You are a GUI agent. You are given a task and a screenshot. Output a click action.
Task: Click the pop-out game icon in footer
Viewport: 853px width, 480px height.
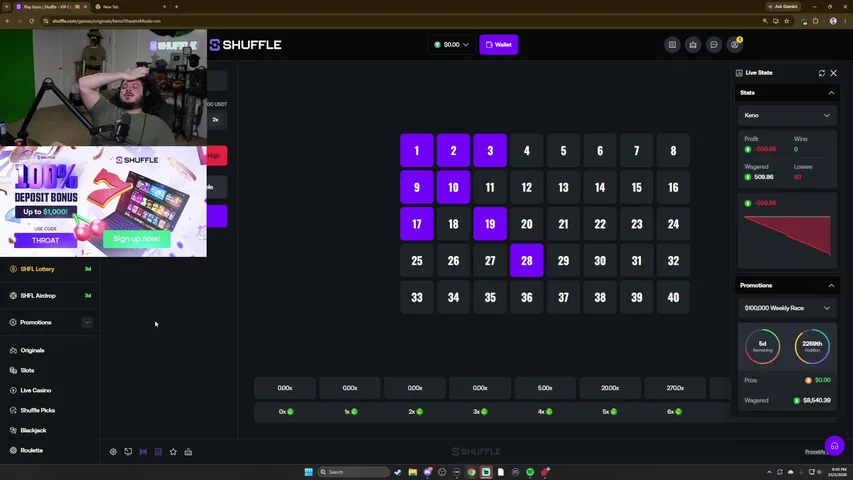click(x=128, y=452)
